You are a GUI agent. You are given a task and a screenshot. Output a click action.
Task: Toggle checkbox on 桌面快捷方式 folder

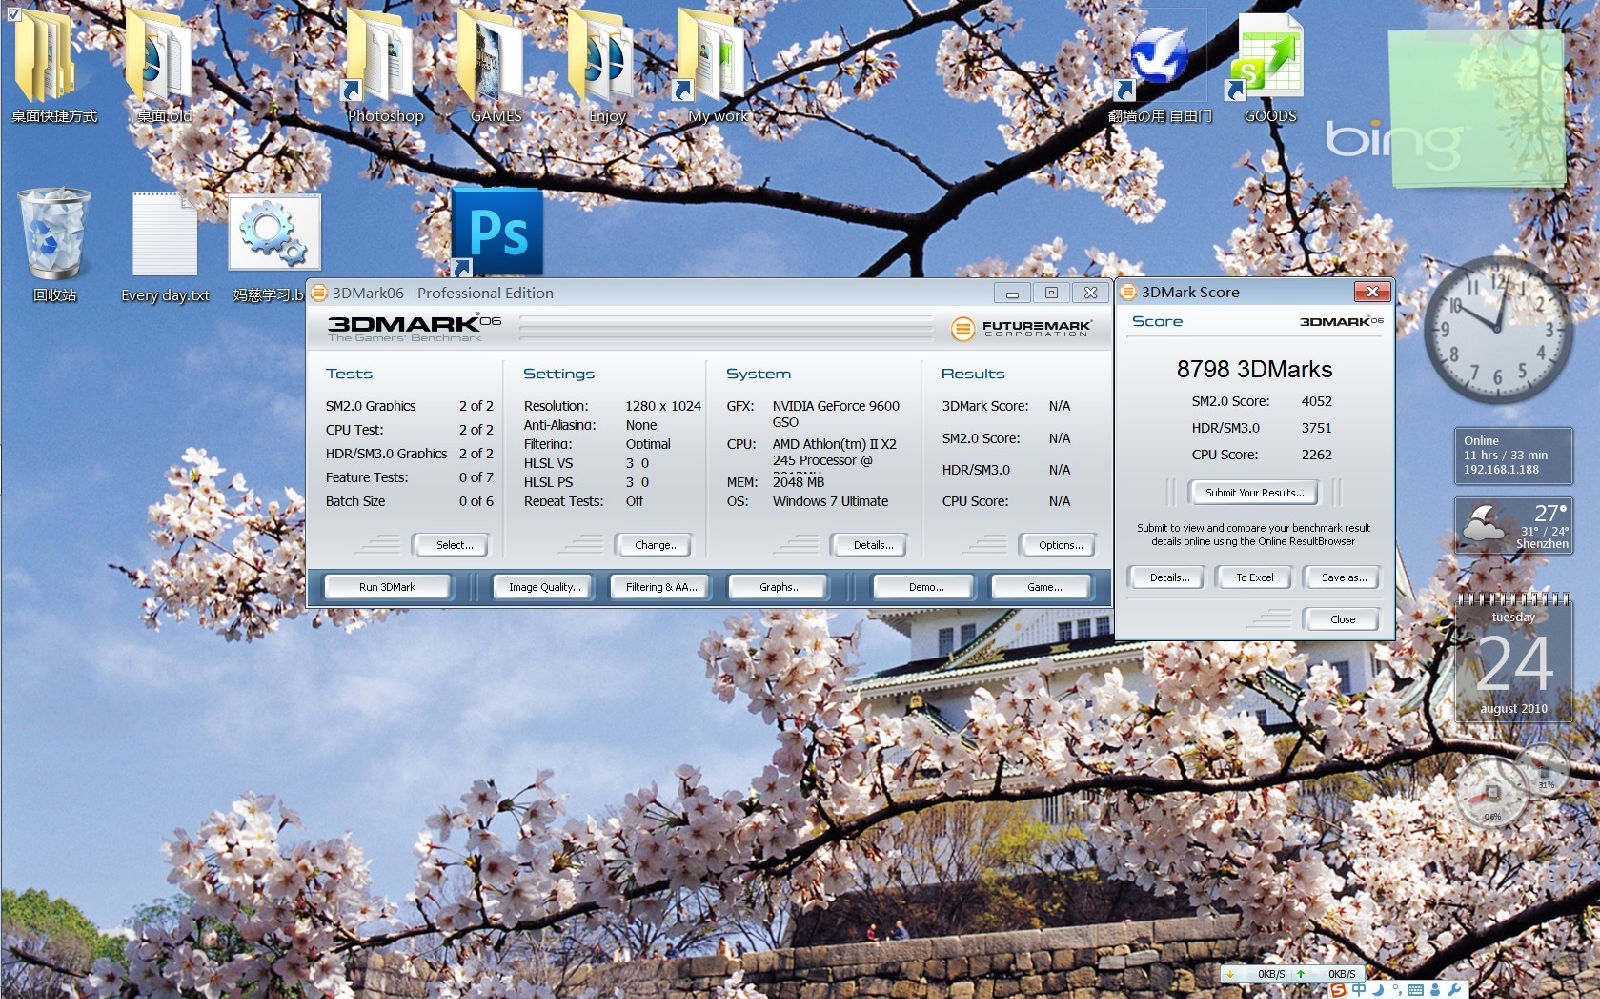point(14,14)
